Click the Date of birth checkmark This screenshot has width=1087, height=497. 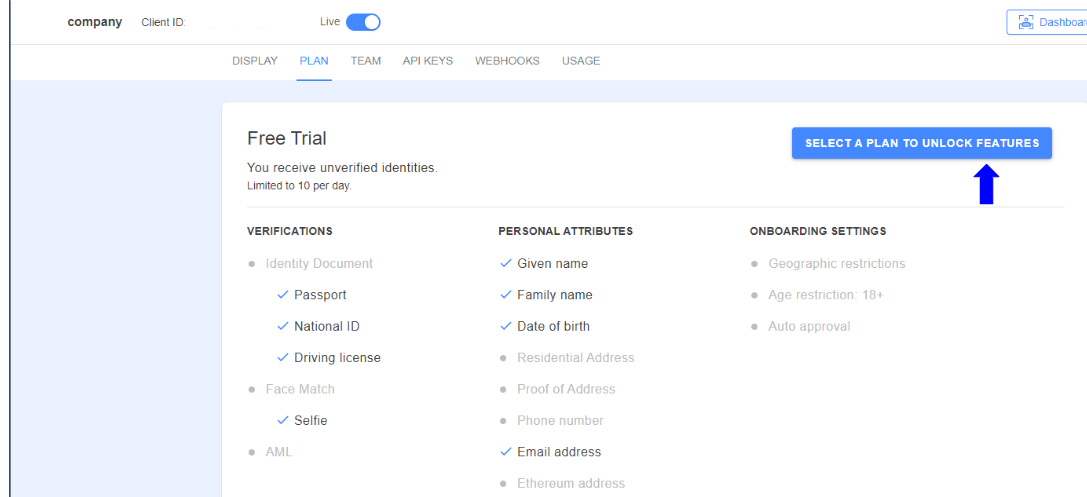(505, 326)
